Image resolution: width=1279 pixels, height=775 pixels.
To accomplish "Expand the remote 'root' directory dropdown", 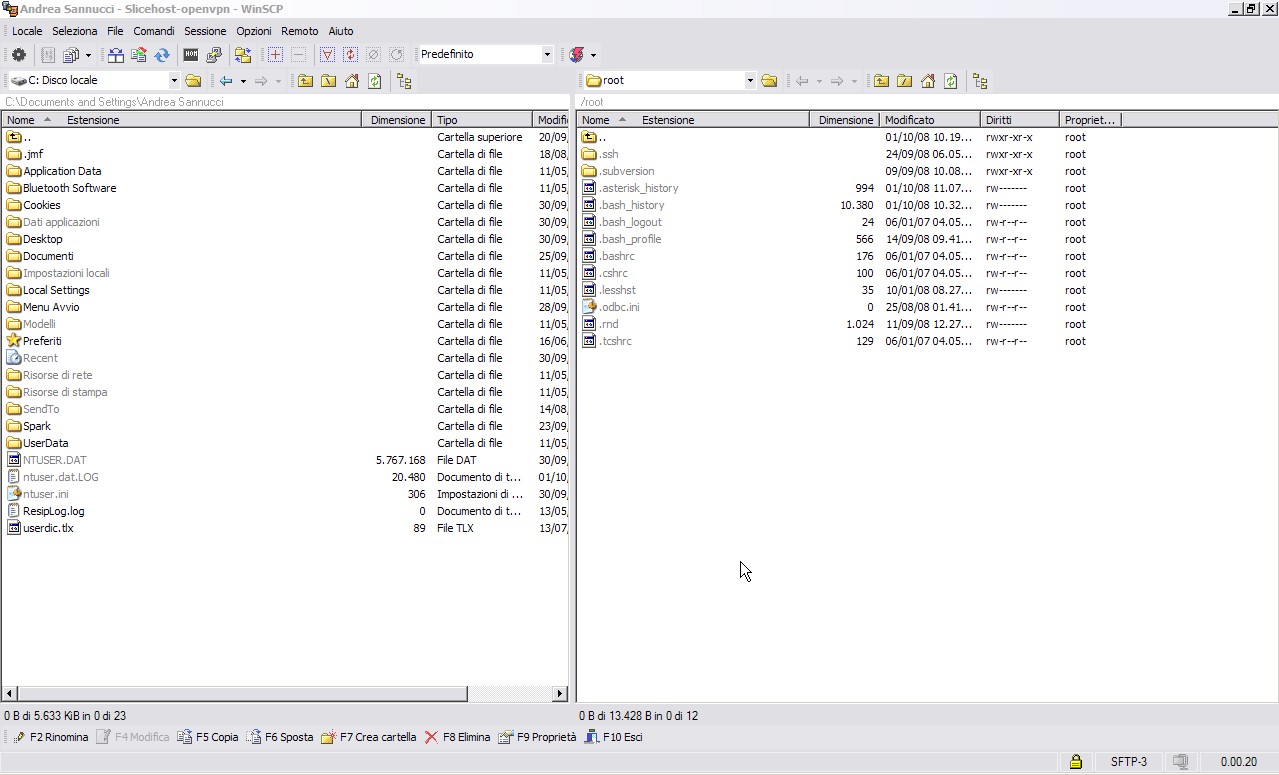I will pyautogui.click(x=749, y=81).
